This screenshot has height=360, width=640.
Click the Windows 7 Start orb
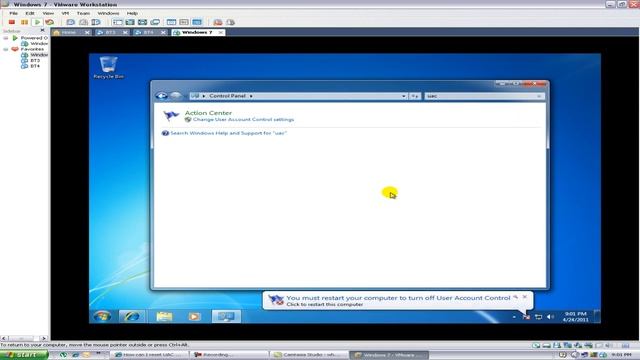point(102,316)
